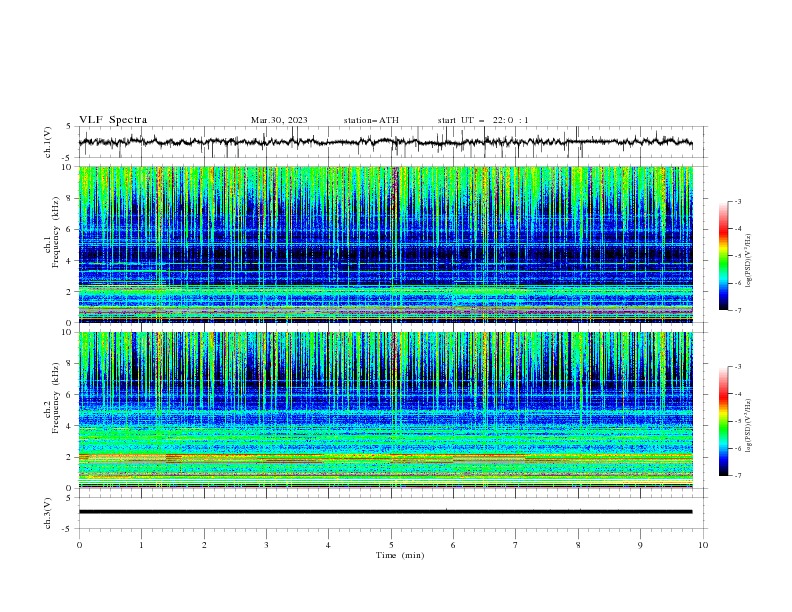This screenshot has width=792, height=612.
Task: Click time axis tick label "1"
Action: coord(141,545)
